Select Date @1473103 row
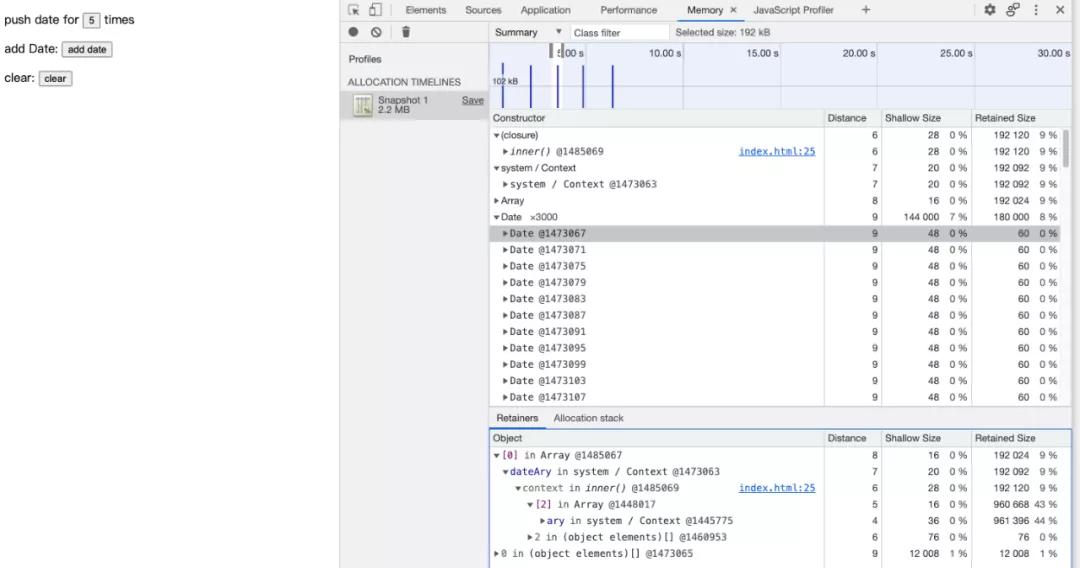The height and width of the screenshot is (568, 1080). 775,381
